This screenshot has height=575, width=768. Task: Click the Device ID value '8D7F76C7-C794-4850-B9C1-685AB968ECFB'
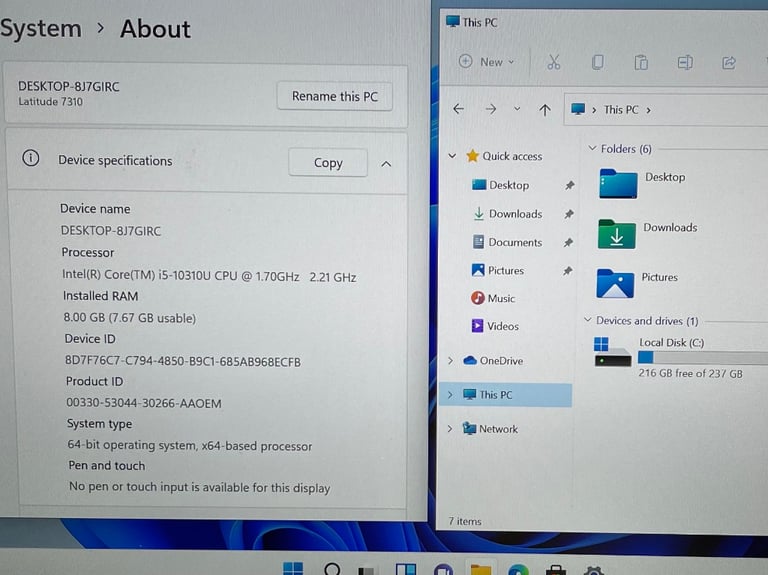pos(183,361)
